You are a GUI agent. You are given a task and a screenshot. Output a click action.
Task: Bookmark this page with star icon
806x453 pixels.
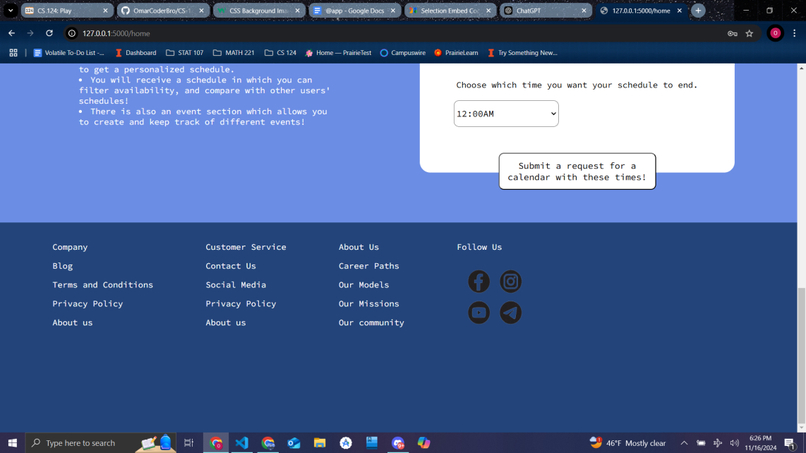click(x=749, y=33)
